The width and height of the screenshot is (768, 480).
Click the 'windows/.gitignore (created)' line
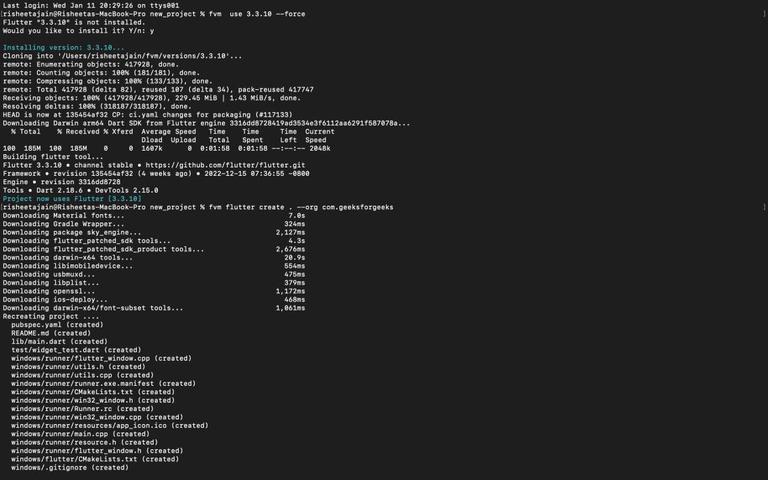pyautogui.click(x=70, y=467)
